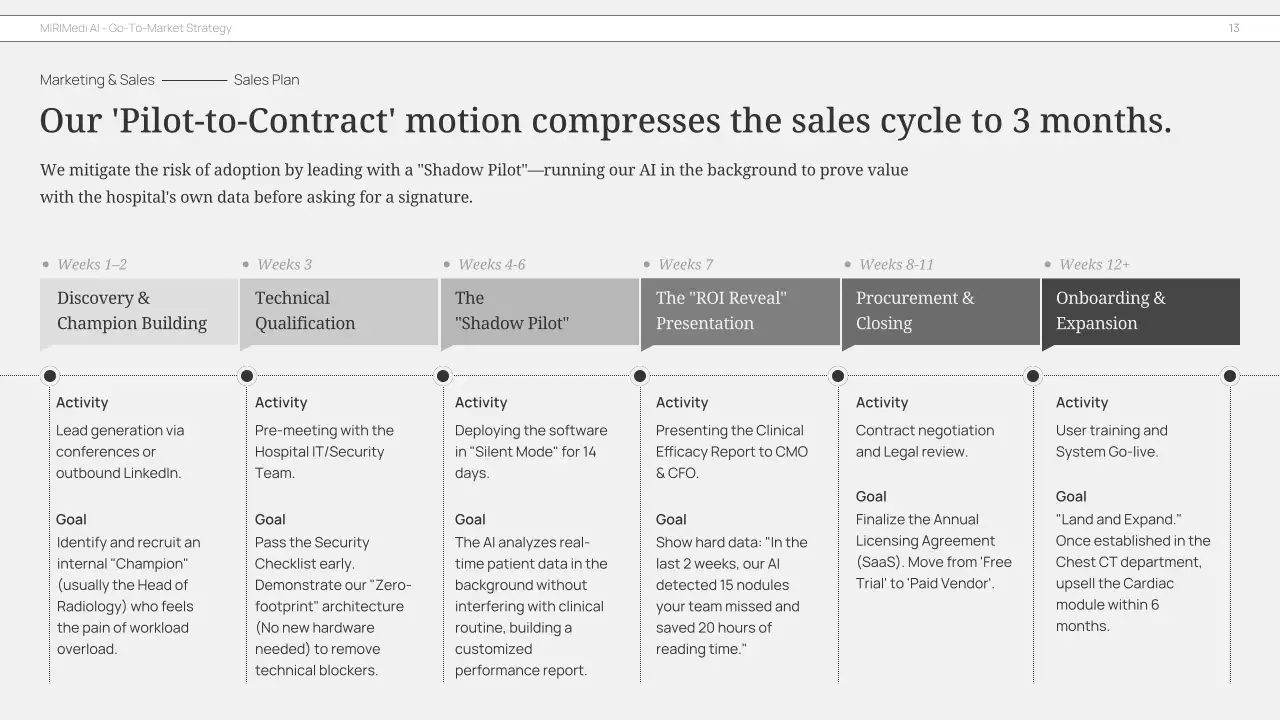Select the "Weeks 12+" label
1280x720 pixels.
point(1094,264)
